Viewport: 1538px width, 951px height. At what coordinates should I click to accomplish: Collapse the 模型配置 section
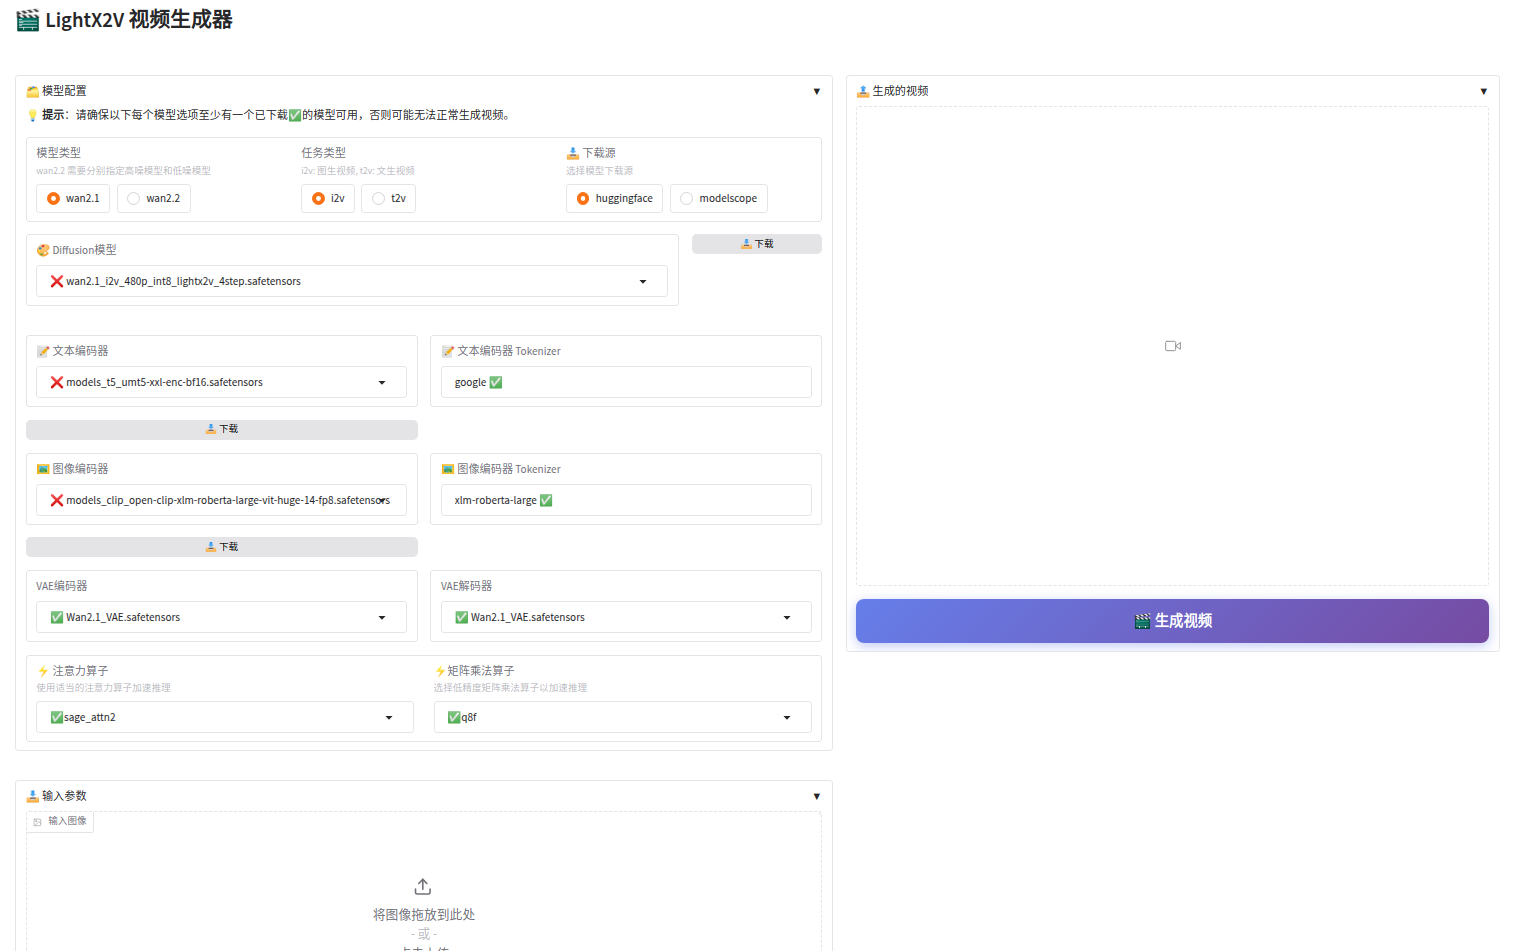pyautogui.click(x=817, y=92)
